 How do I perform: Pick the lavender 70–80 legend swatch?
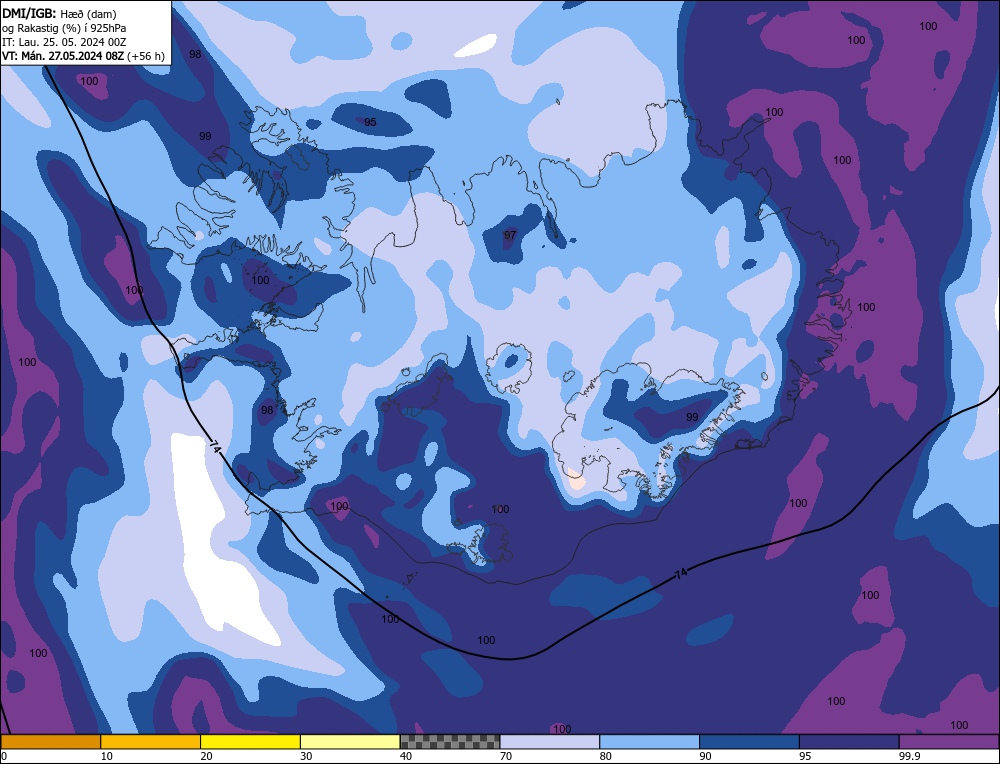click(x=550, y=742)
